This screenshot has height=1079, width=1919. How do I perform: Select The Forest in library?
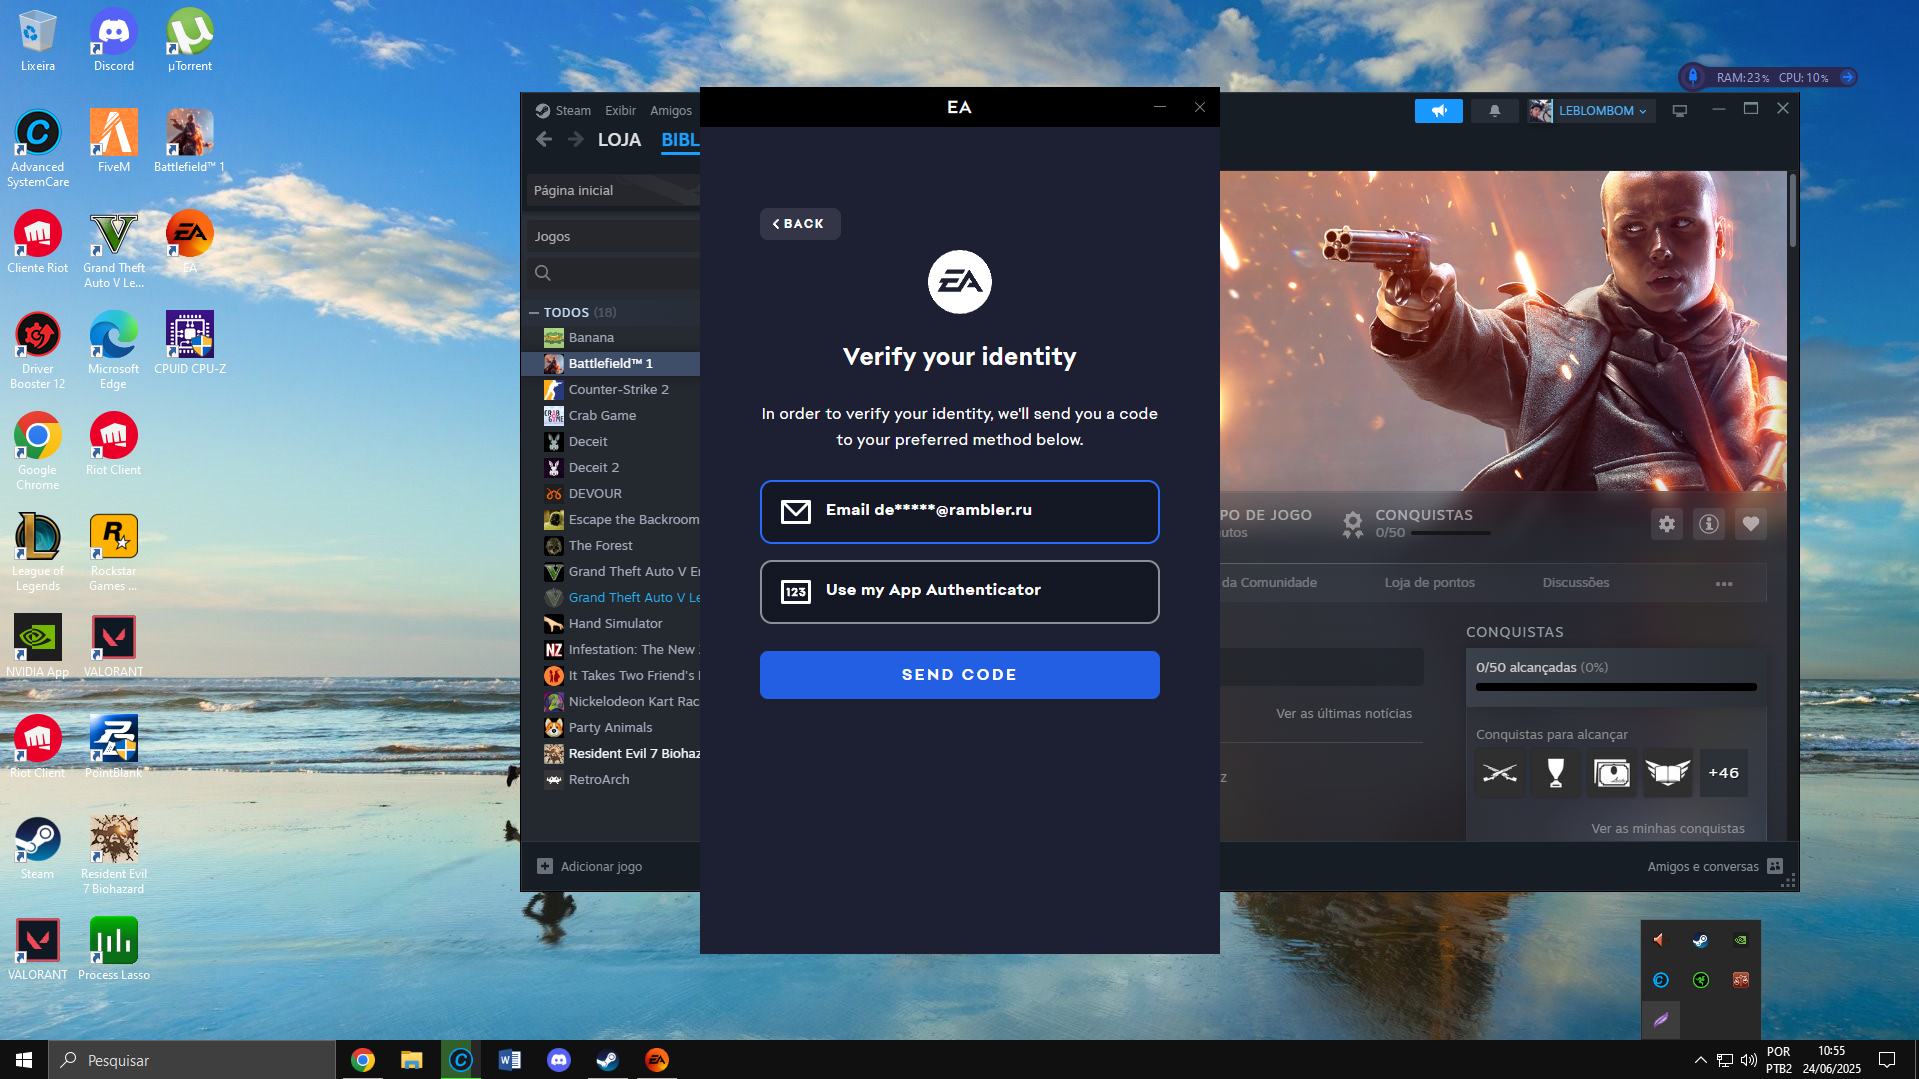611,546
